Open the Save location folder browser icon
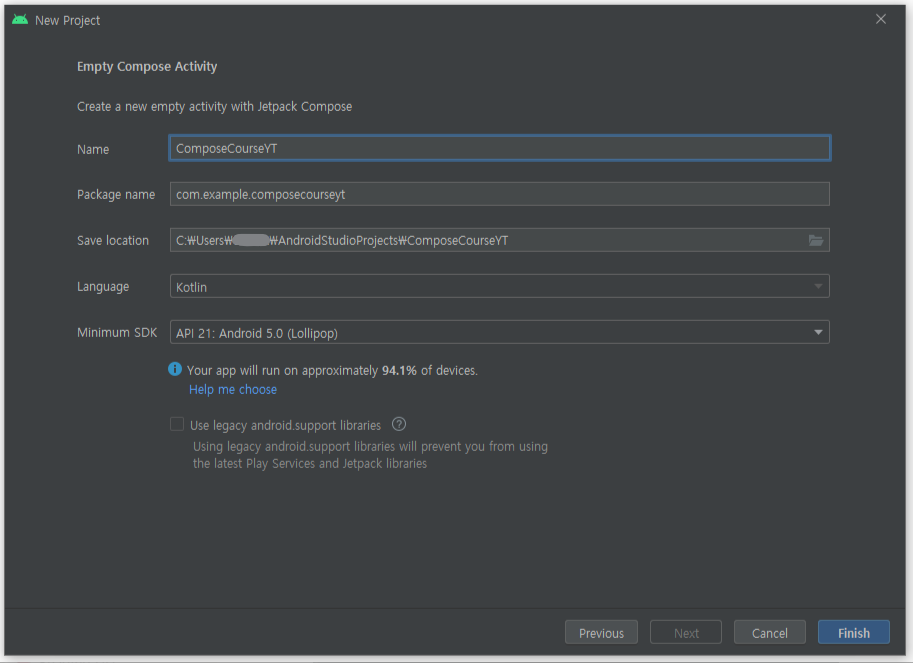The width and height of the screenshot is (913, 663). (x=816, y=240)
